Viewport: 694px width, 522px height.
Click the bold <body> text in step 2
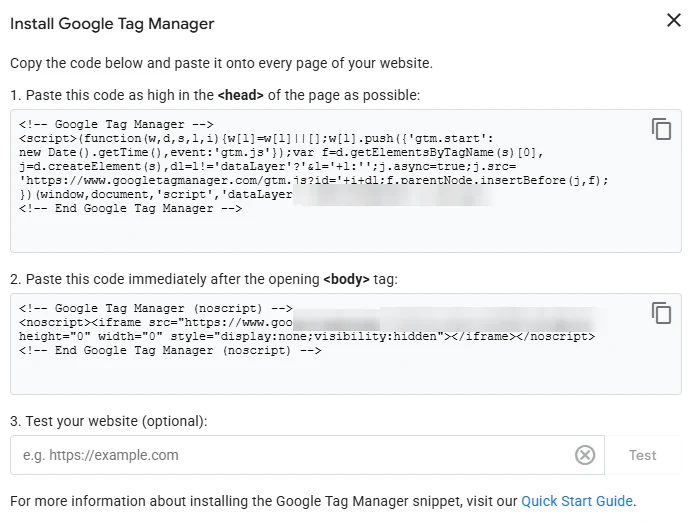346,279
